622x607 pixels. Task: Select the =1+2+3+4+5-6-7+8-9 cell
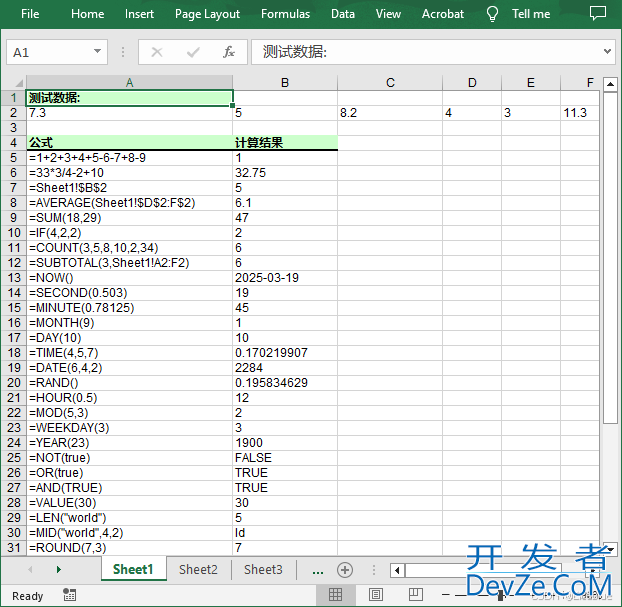point(129,158)
